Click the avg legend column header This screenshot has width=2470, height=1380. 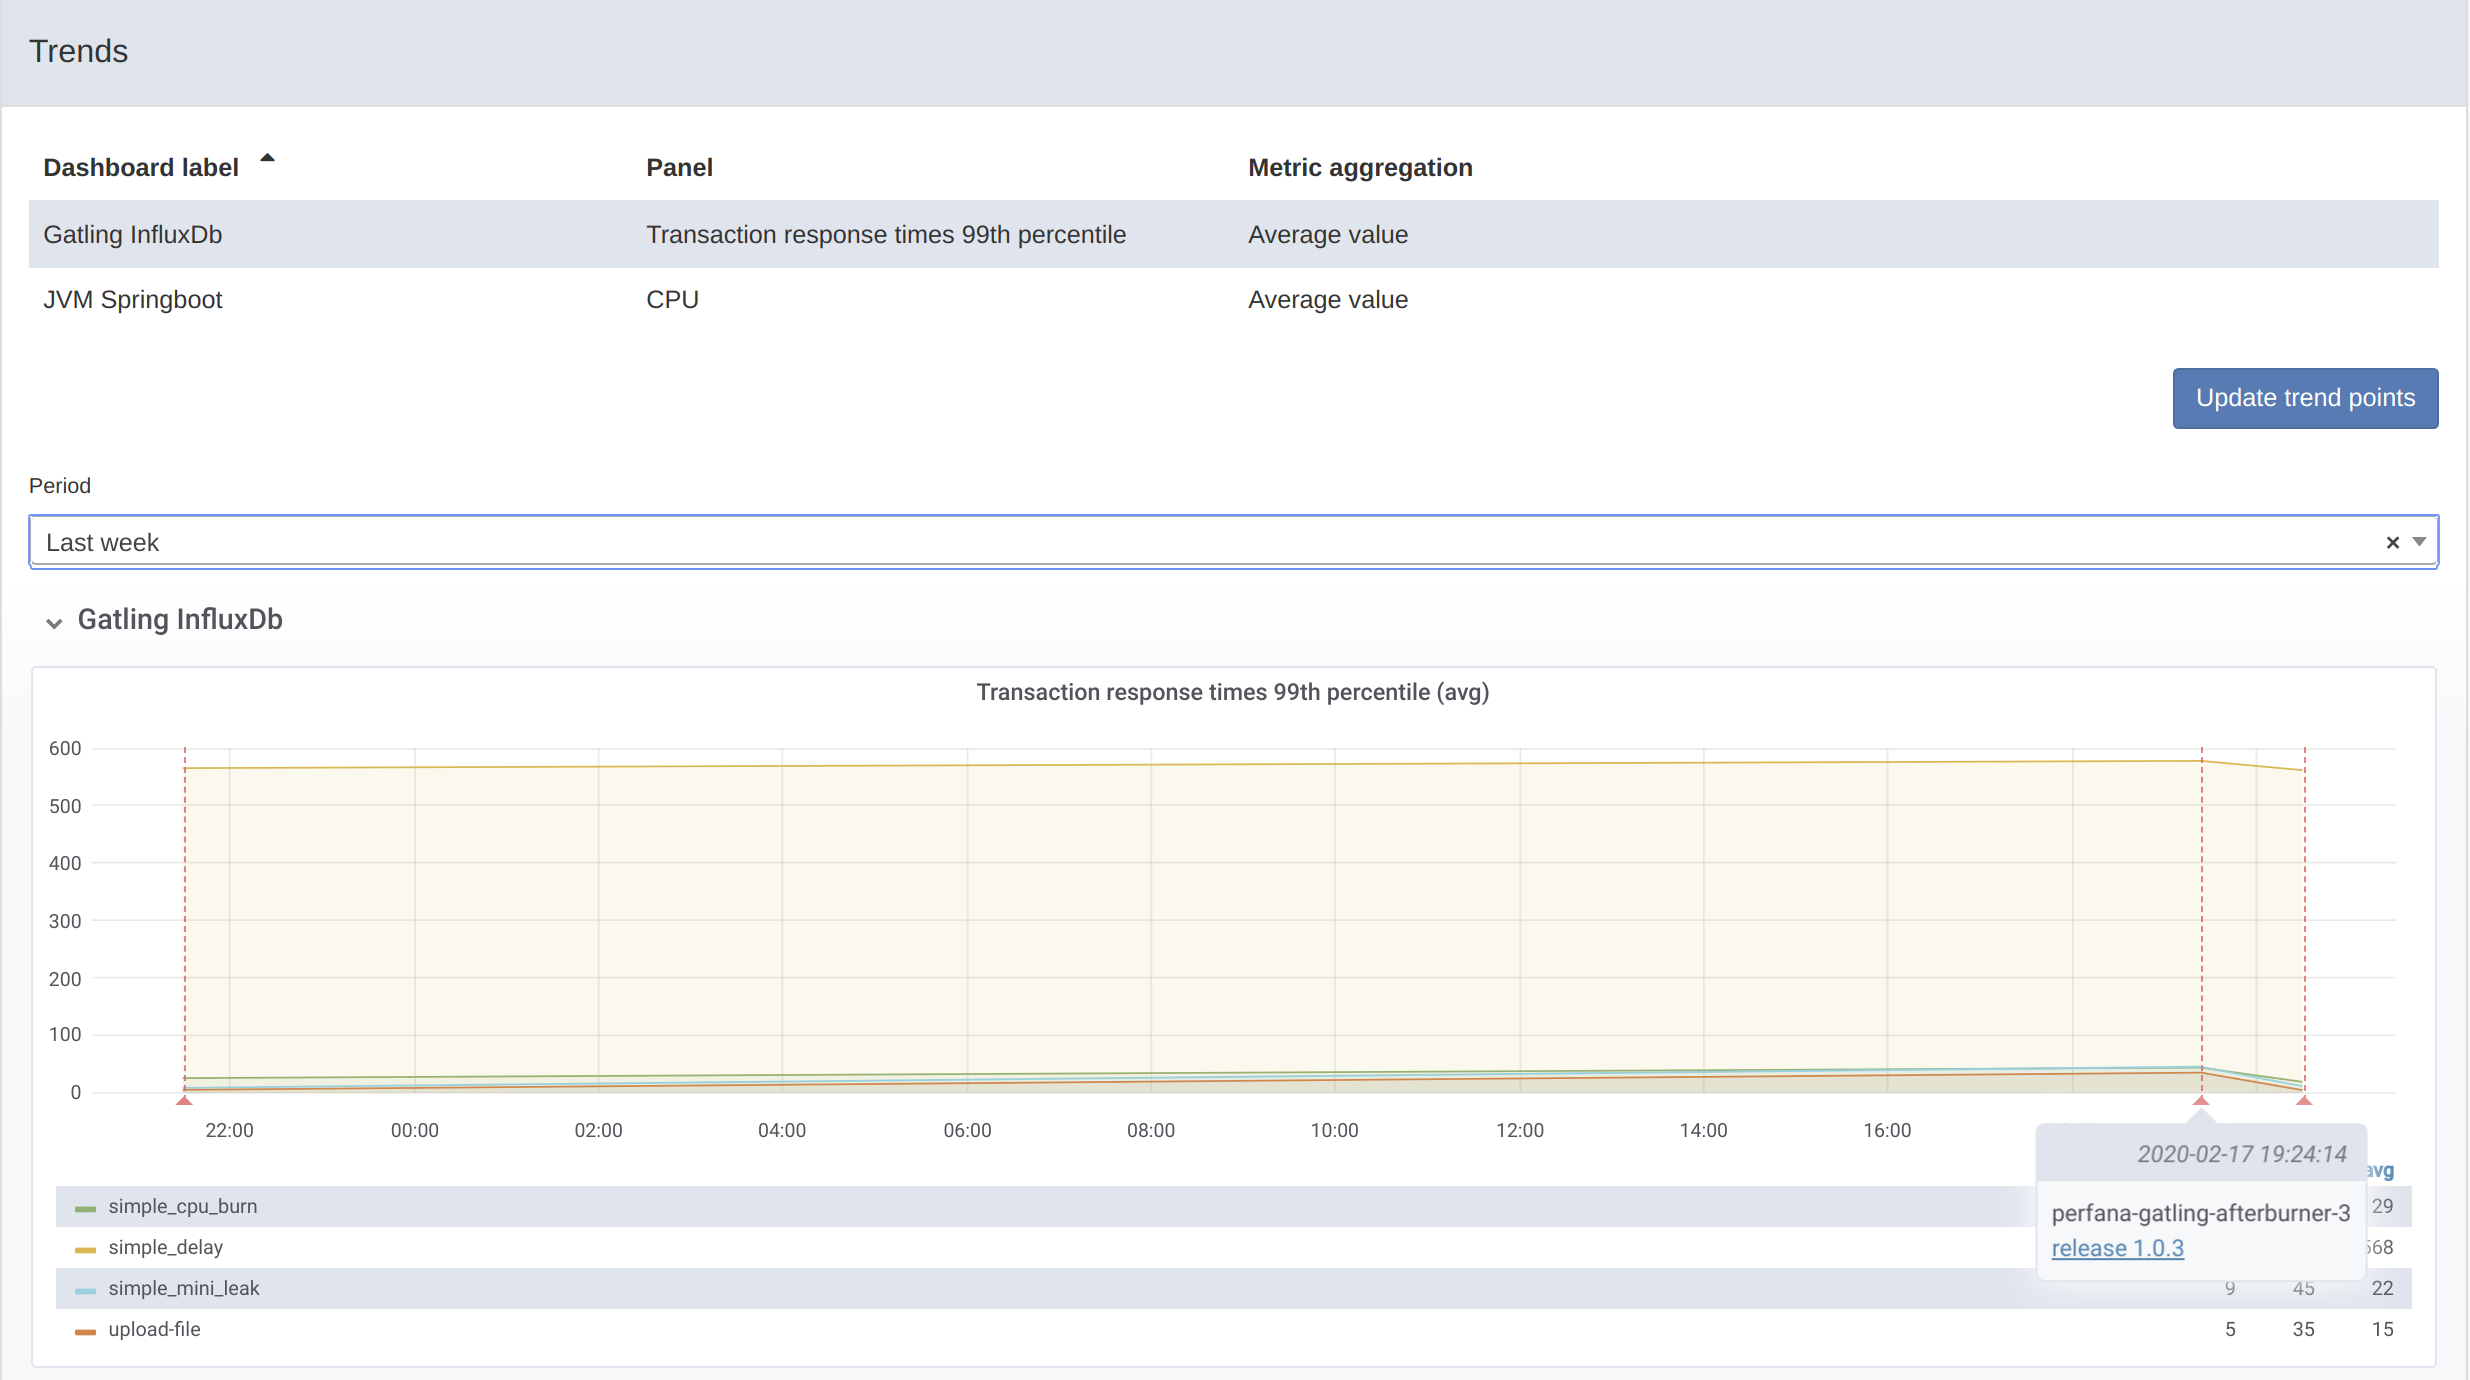tap(2380, 1170)
